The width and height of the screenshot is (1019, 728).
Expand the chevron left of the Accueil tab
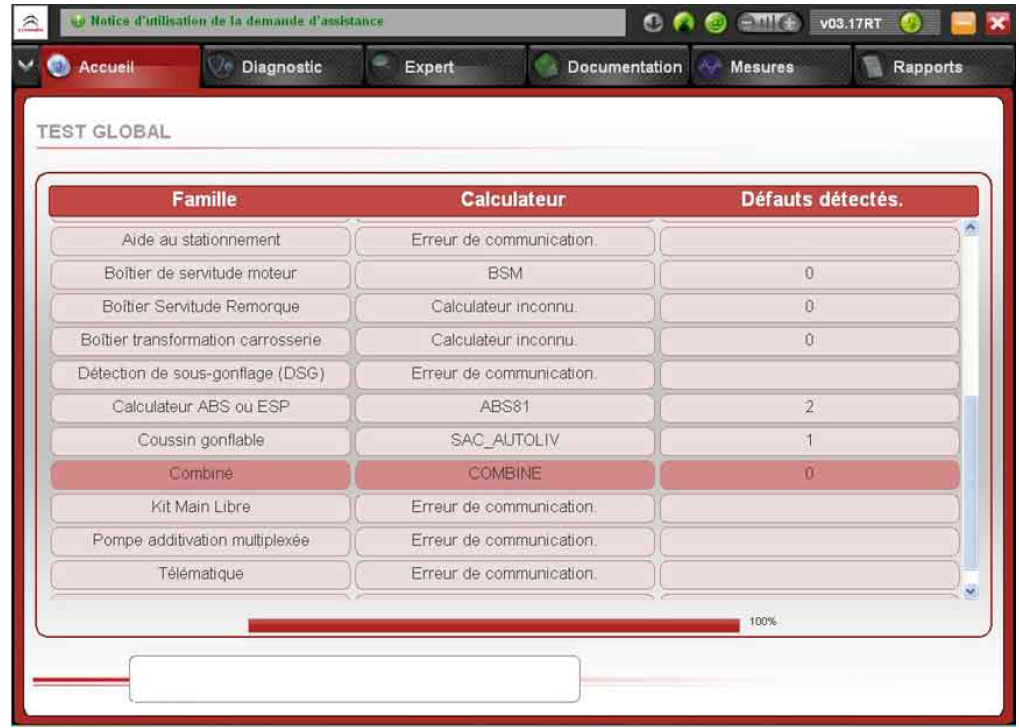(25, 66)
